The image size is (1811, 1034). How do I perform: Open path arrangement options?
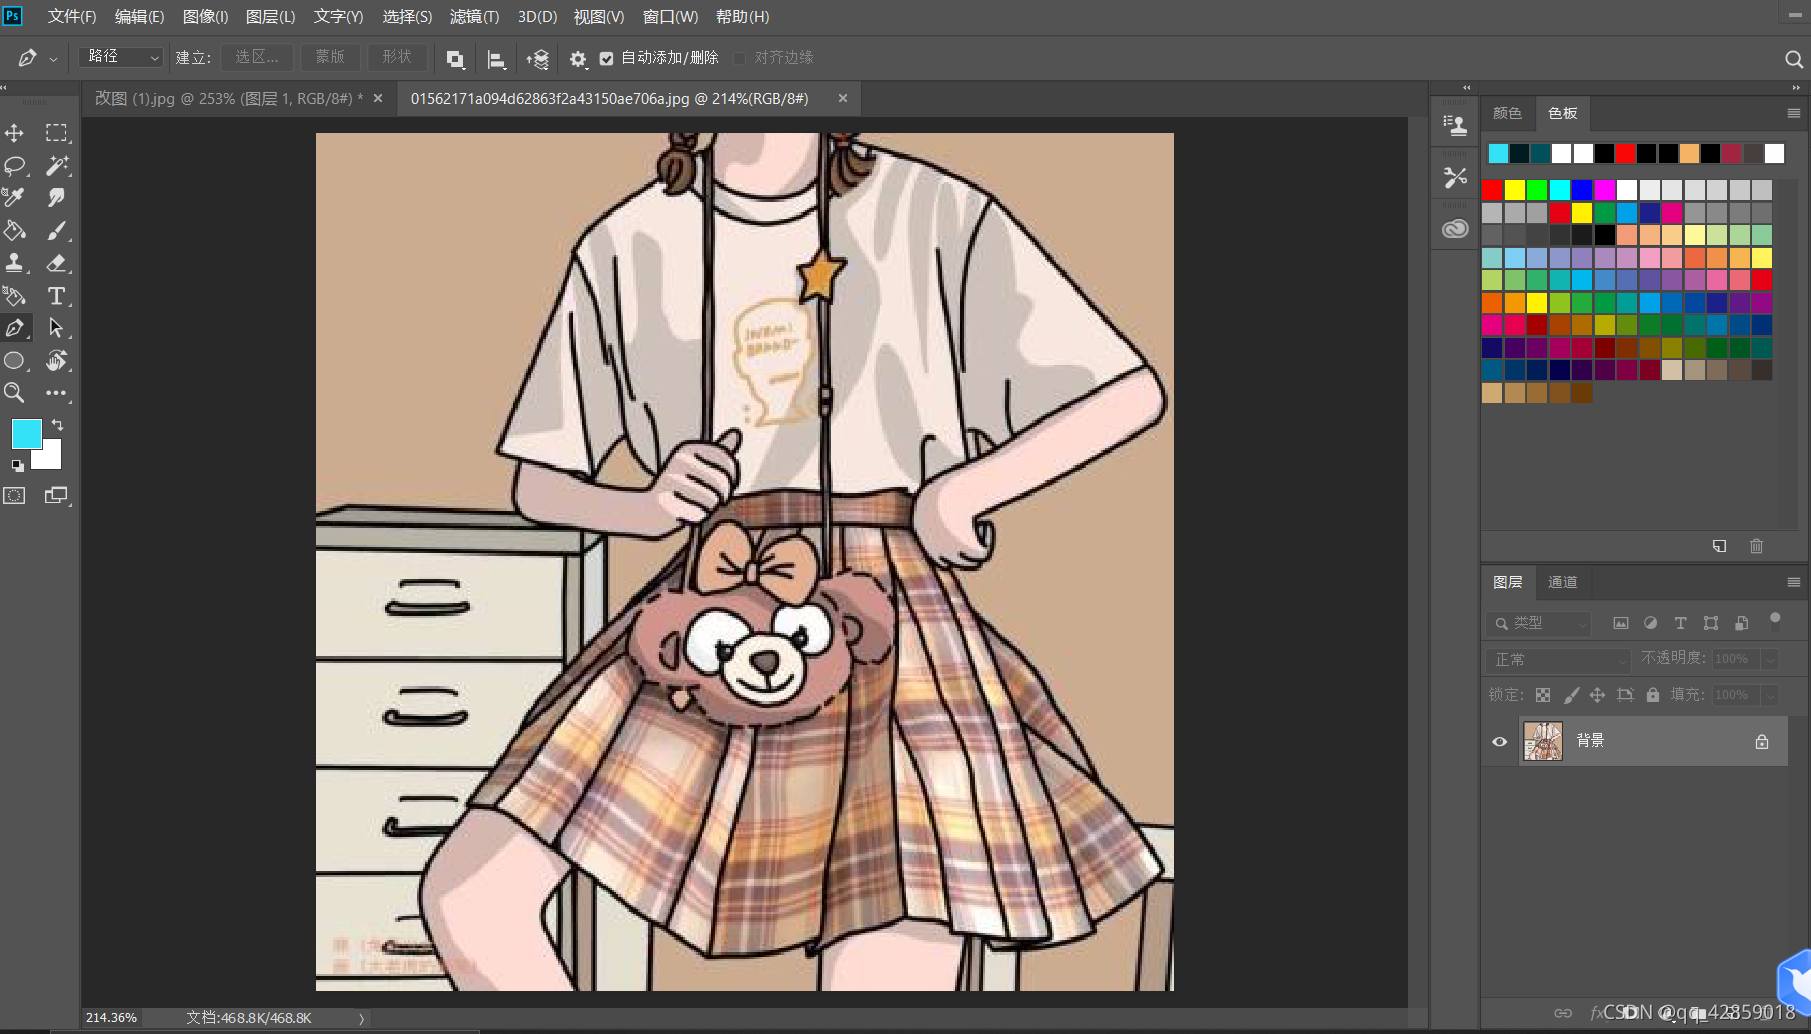537,59
